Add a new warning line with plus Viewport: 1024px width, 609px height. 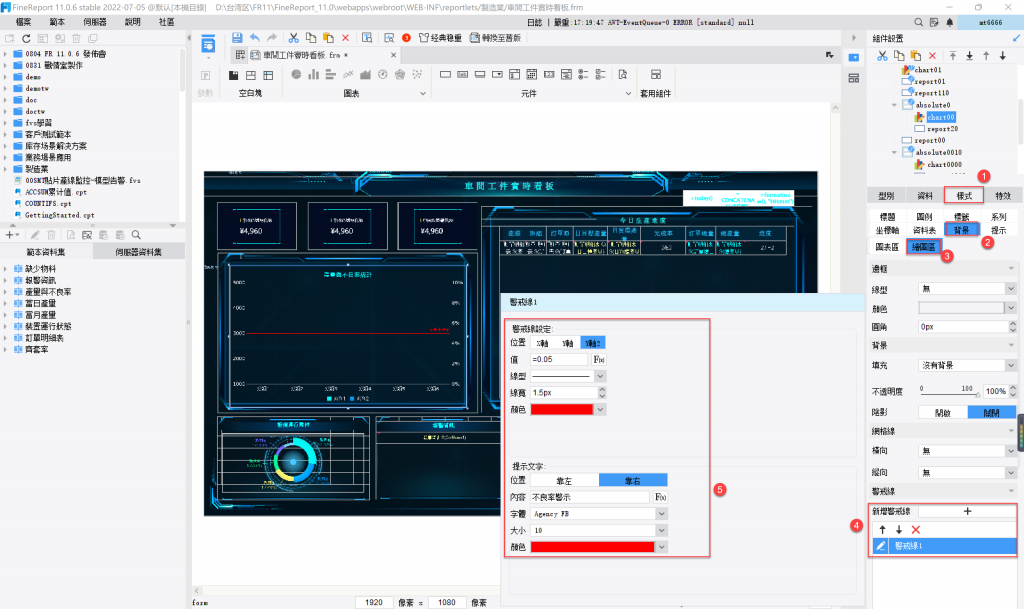[967, 511]
